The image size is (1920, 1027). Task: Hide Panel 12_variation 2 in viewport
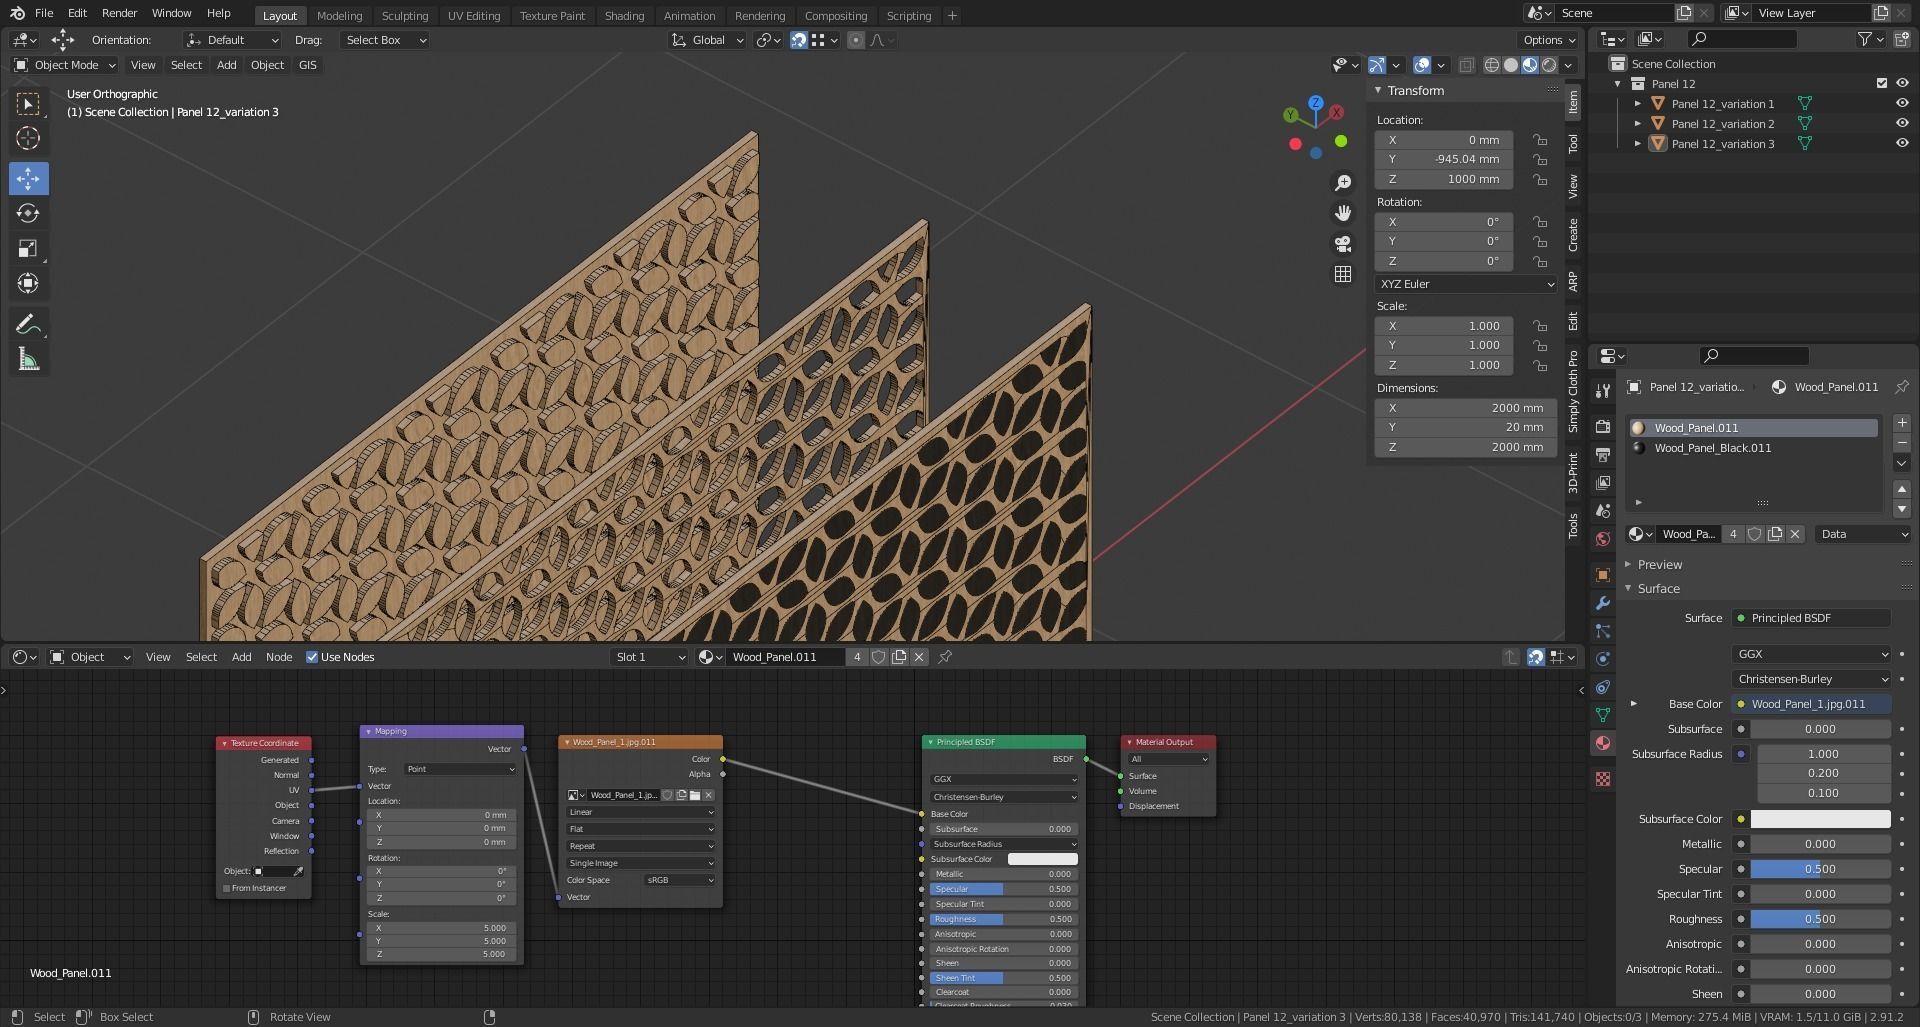tap(1902, 124)
